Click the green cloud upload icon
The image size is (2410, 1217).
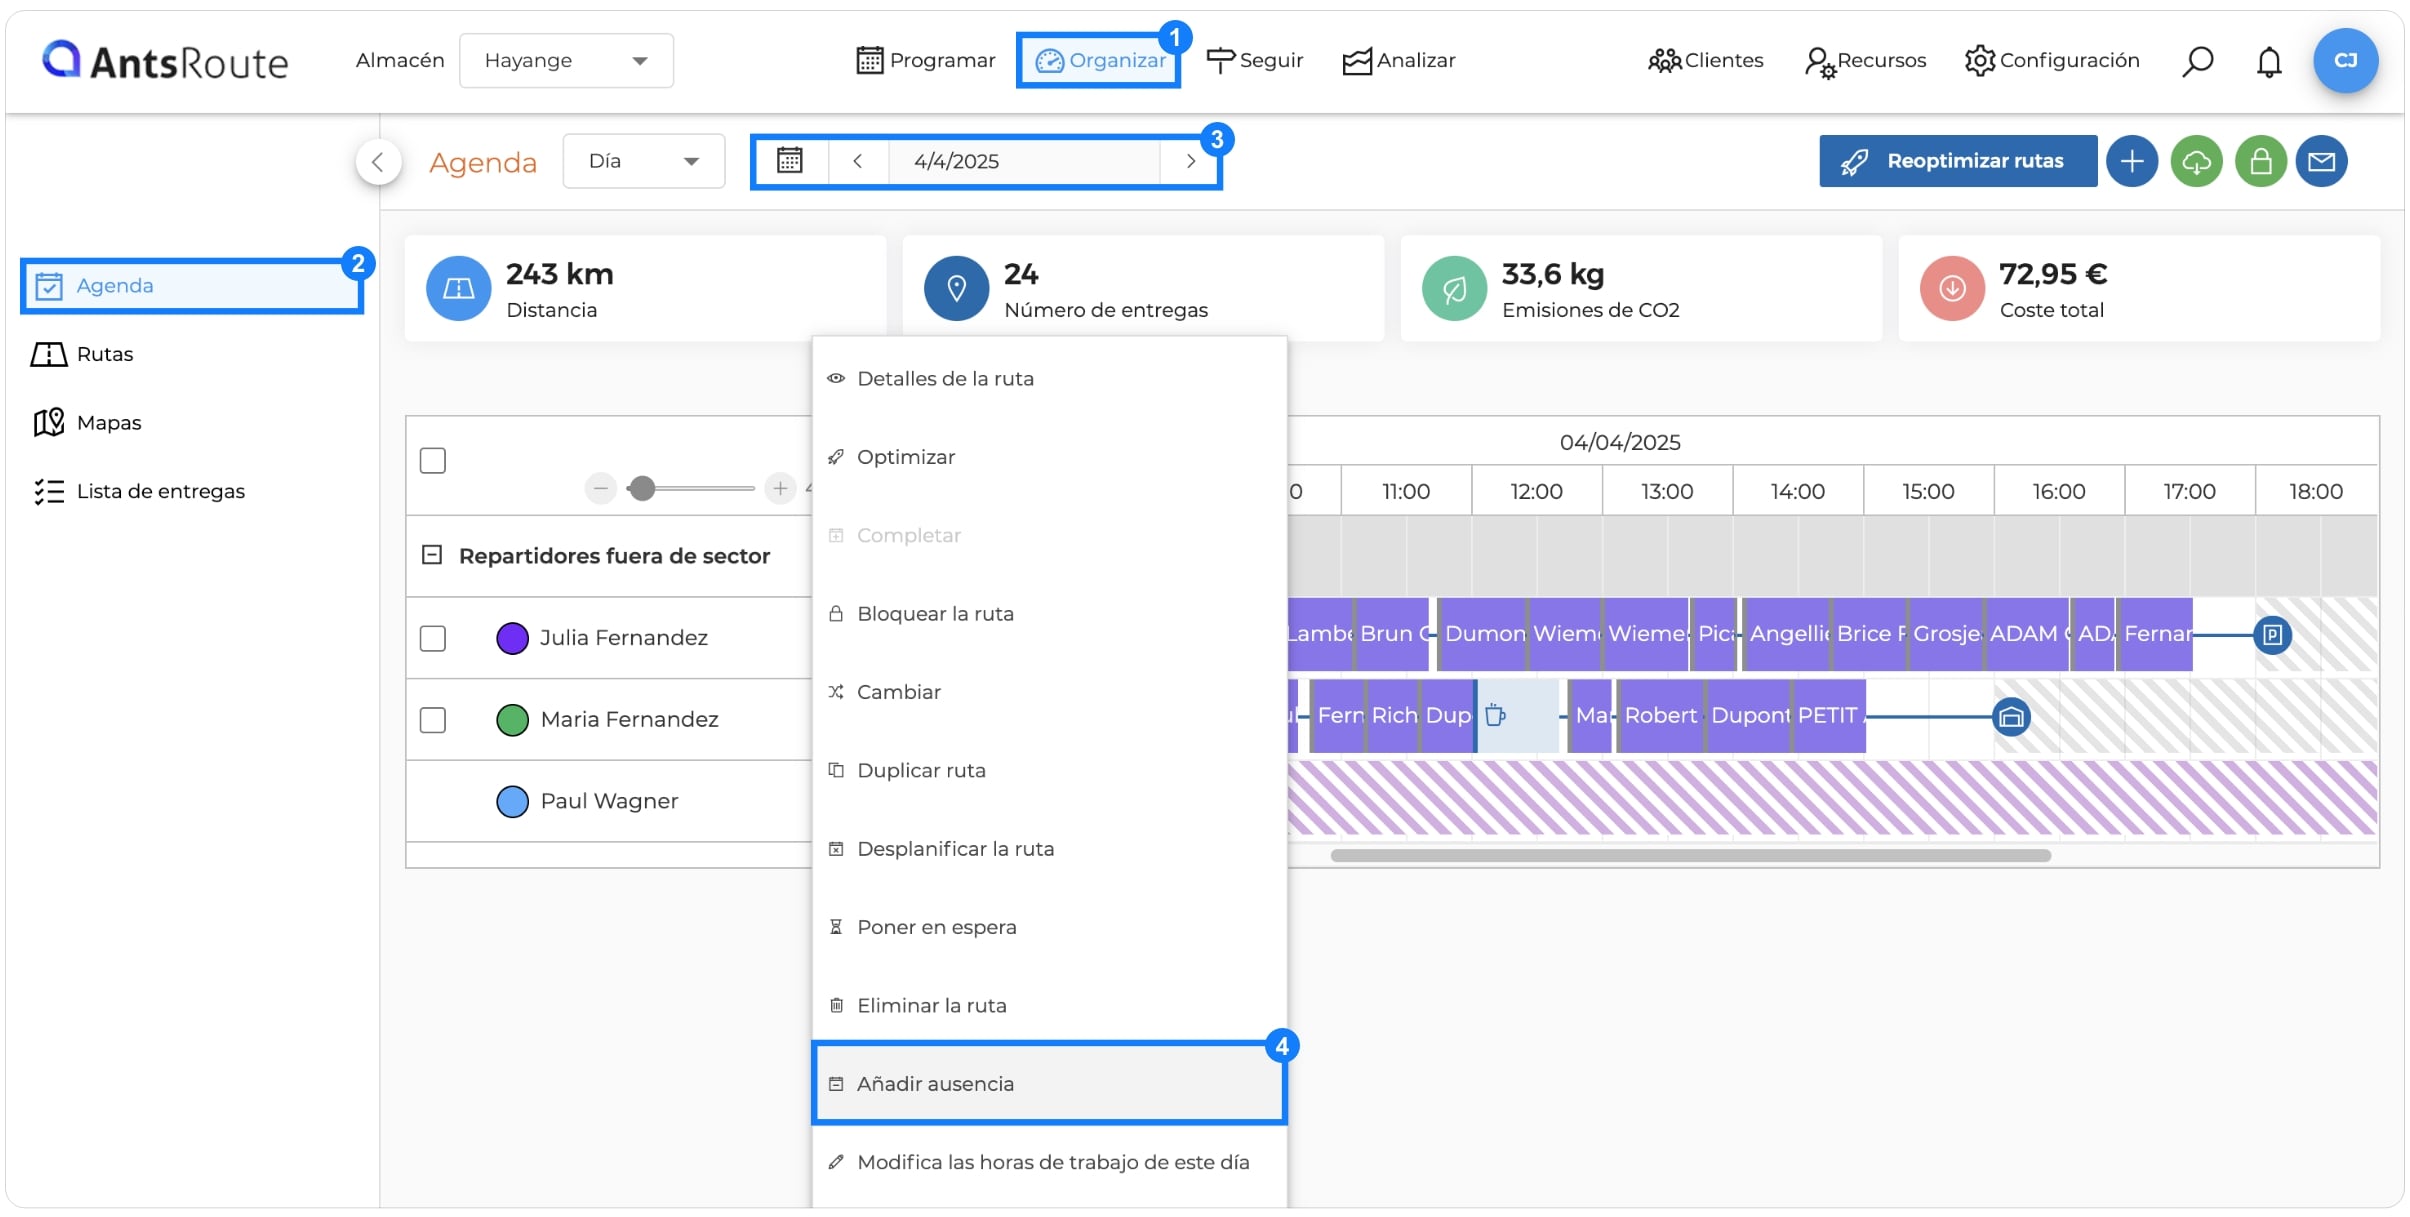2196,161
